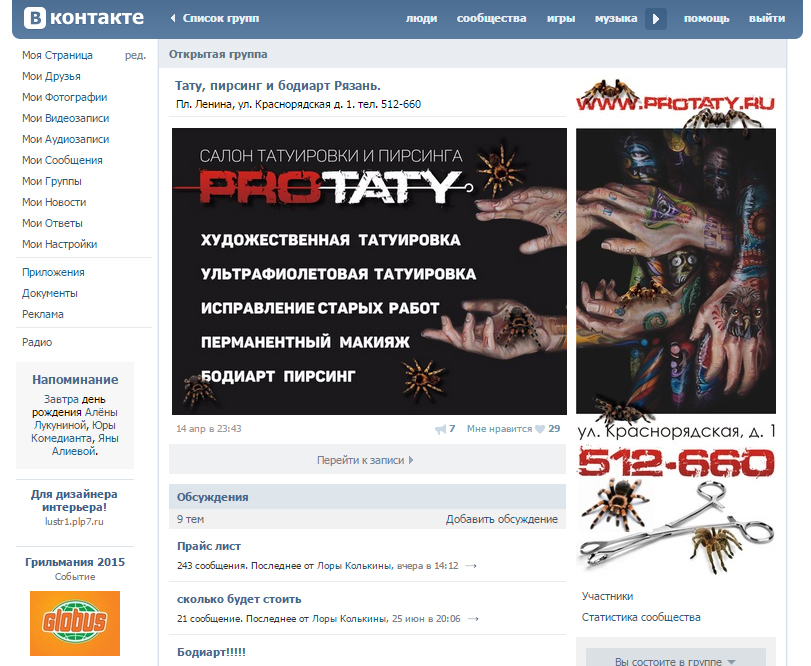Click the 9 тем count
The height and width of the screenshot is (666, 811).
tap(190, 519)
